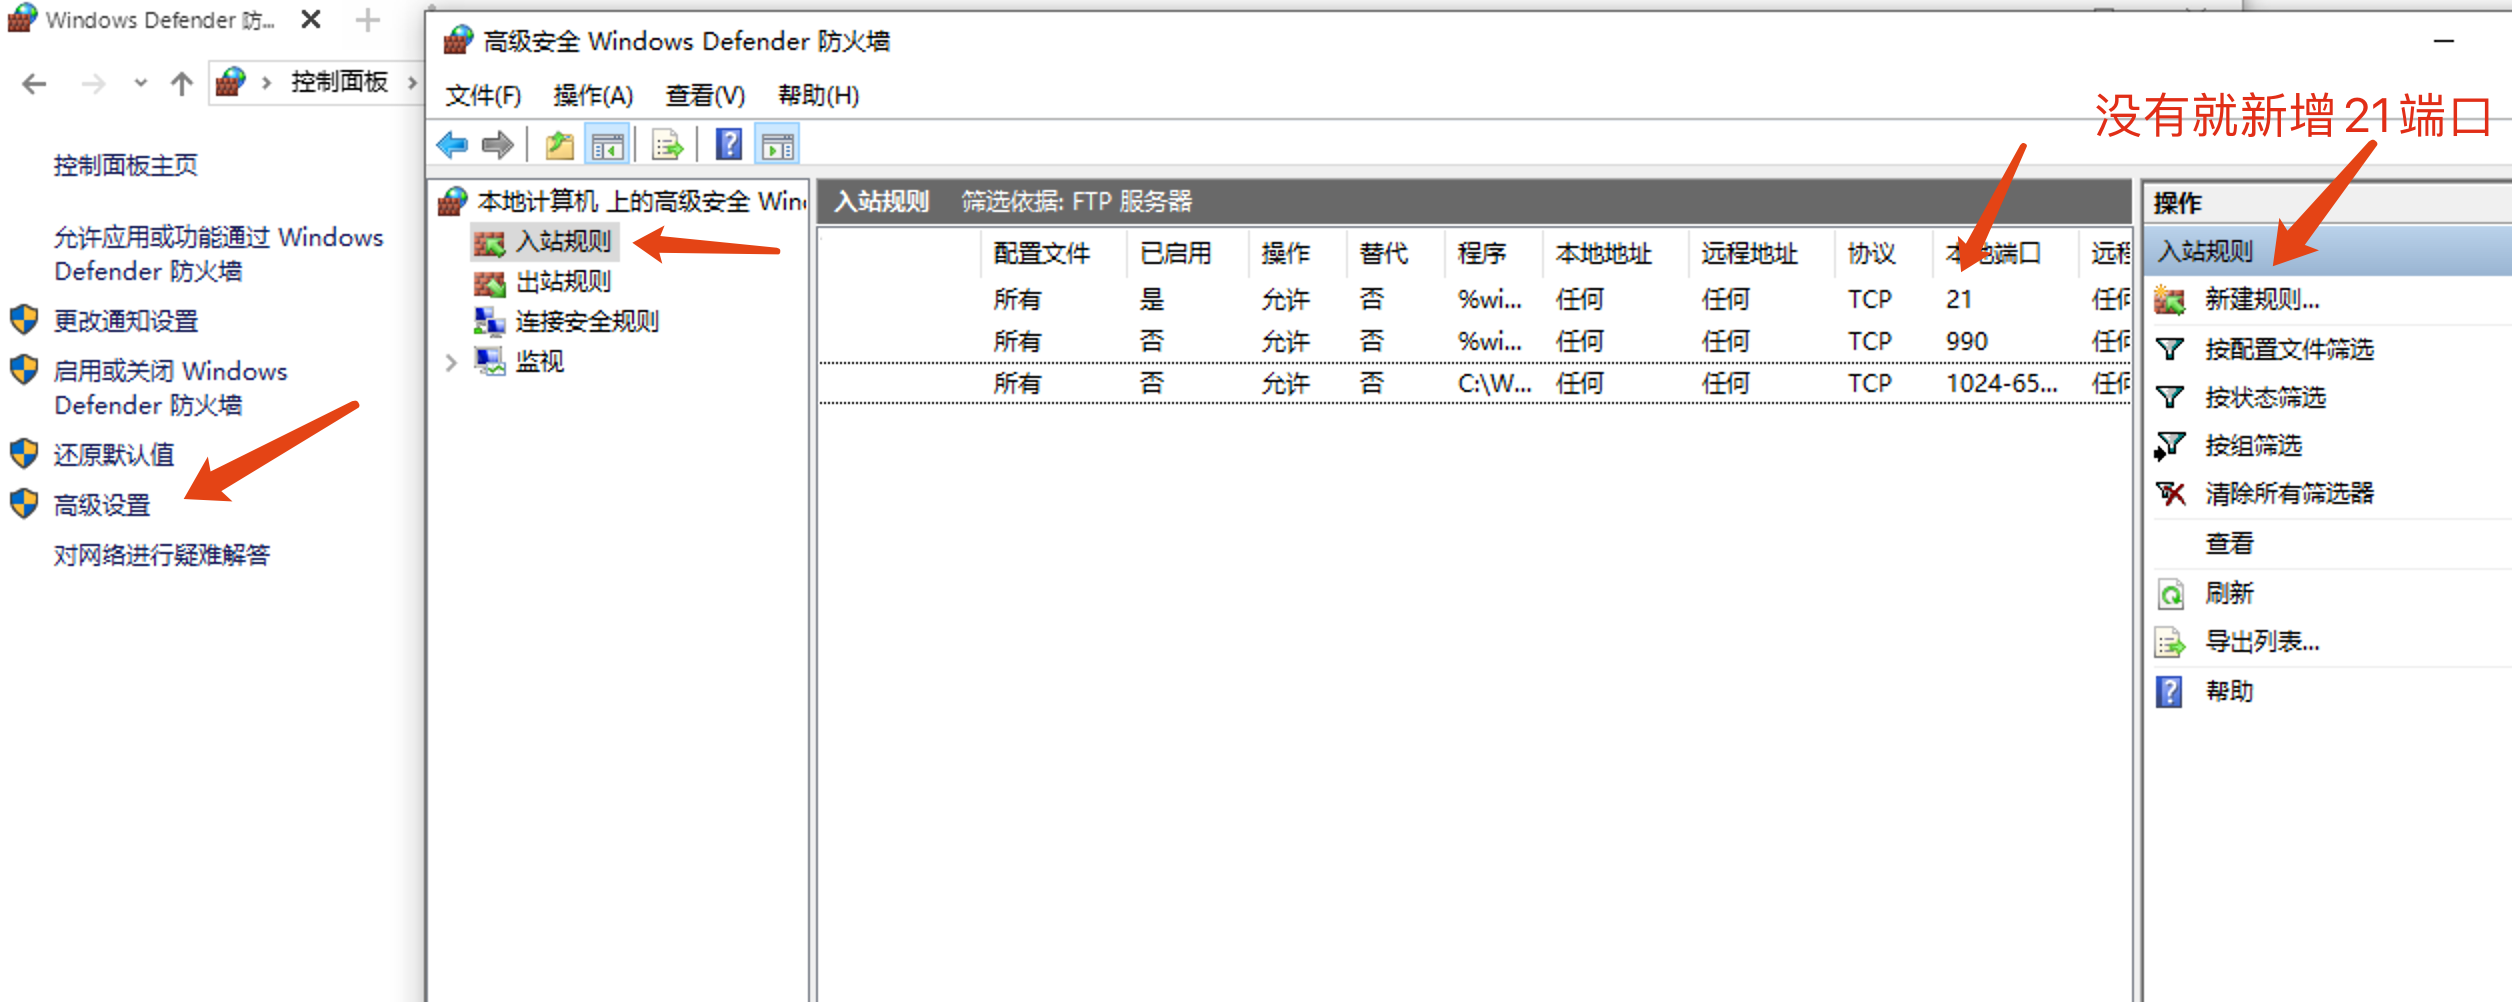Click 导出列表... in the actions pane
Image resolution: width=2512 pixels, height=1002 pixels.
2262,641
